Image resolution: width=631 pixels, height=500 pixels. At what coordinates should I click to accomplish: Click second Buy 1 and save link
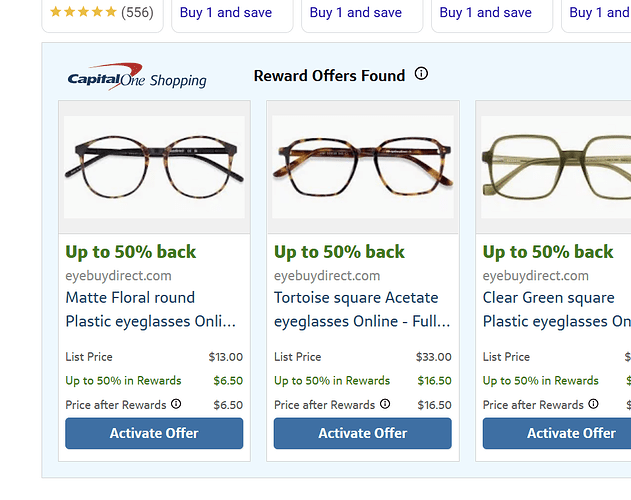pos(356,13)
